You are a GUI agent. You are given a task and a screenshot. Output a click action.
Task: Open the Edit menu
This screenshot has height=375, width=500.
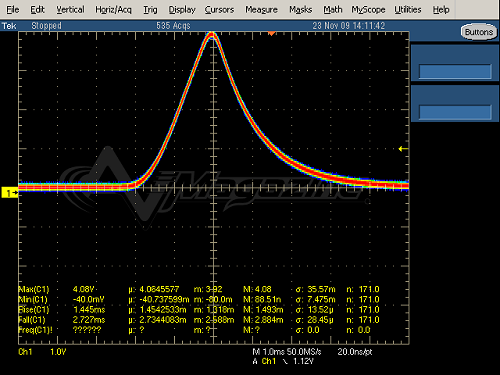pyautogui.click(x=37, y=10)
